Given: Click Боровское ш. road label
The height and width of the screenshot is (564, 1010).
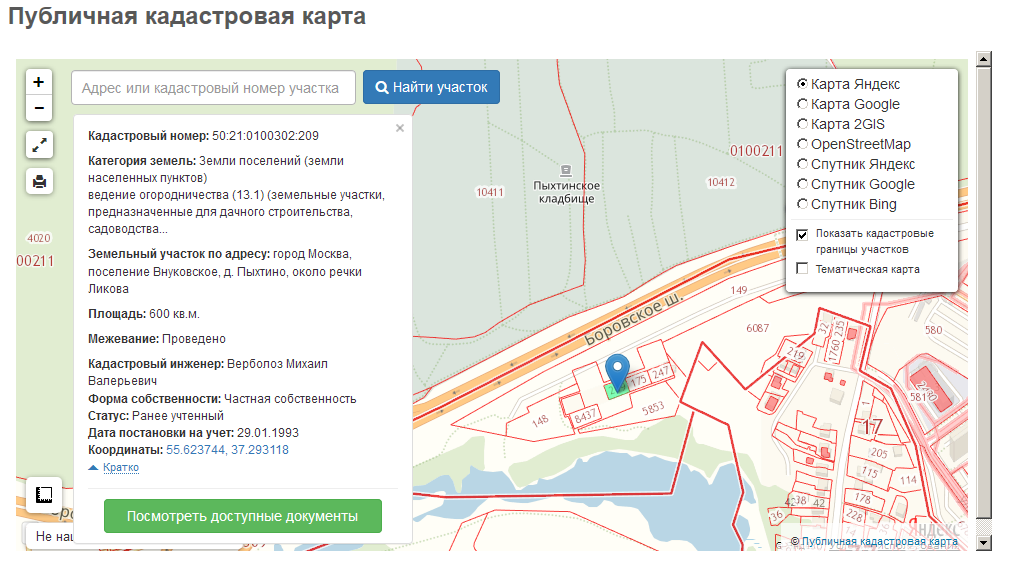Looking at the screenshot, I should tap(633, 319).
